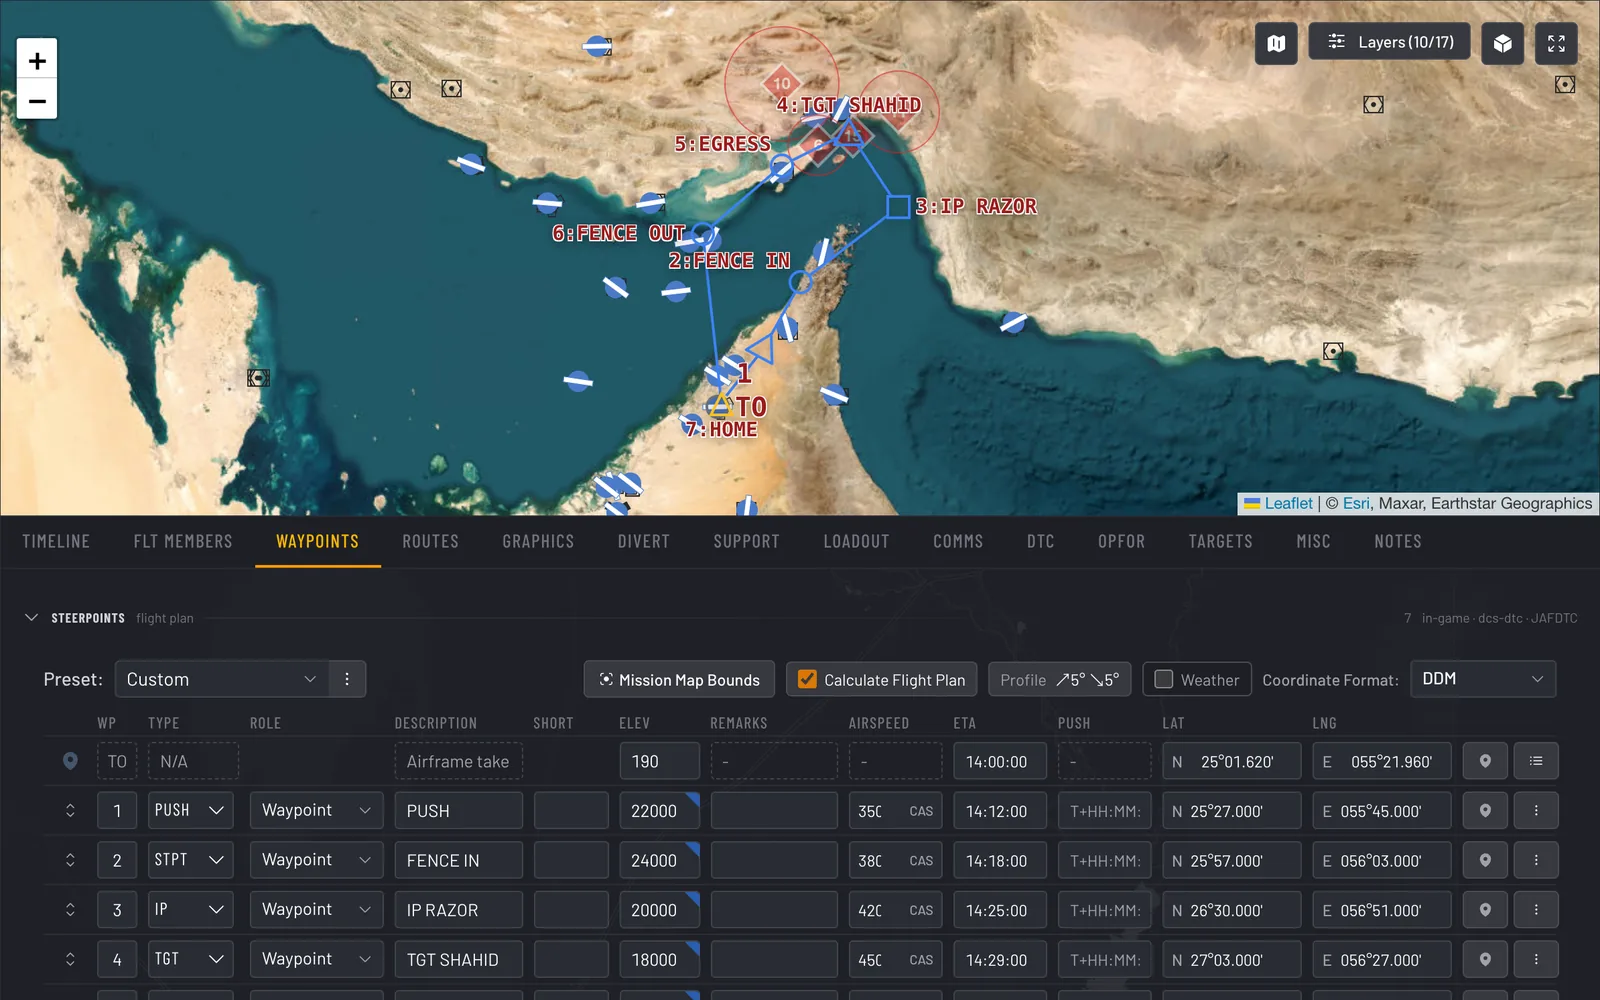Uncheck Calculate Flight Plan checkbox
Viewport: 1600px width, 1000px height.
pyautogui.click(x=807, y=680)
